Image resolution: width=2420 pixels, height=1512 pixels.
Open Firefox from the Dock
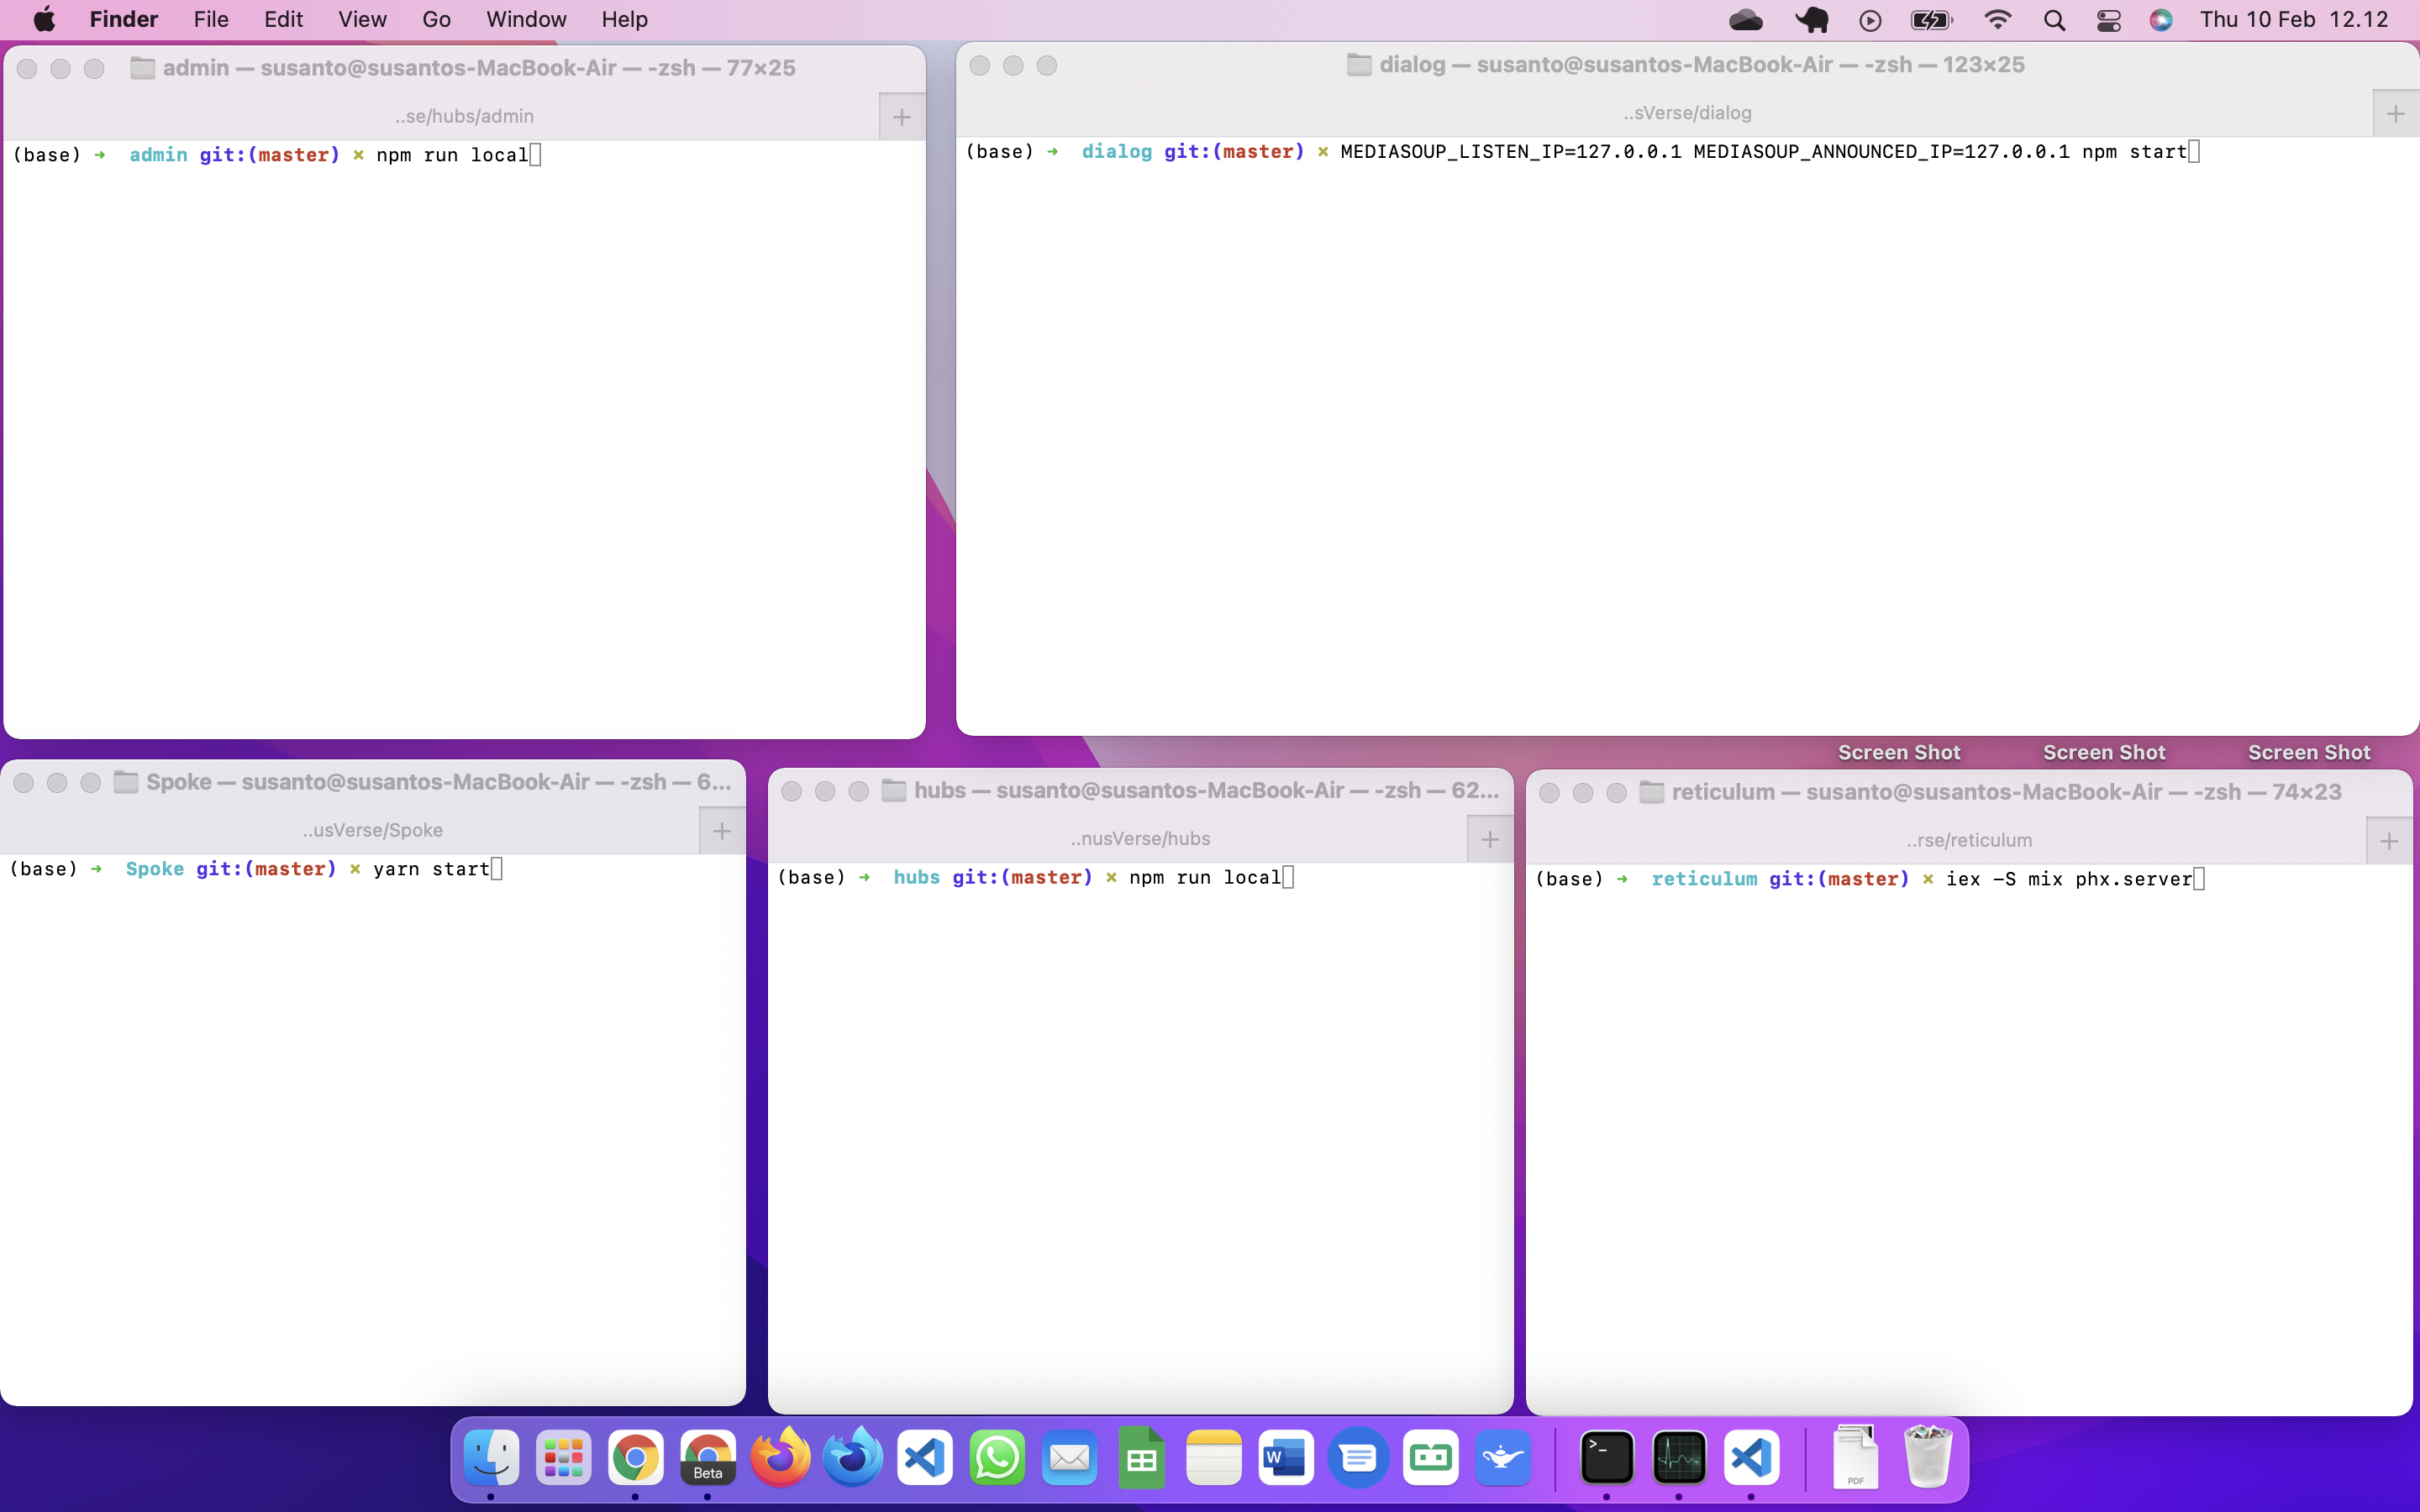[780, 1458]
